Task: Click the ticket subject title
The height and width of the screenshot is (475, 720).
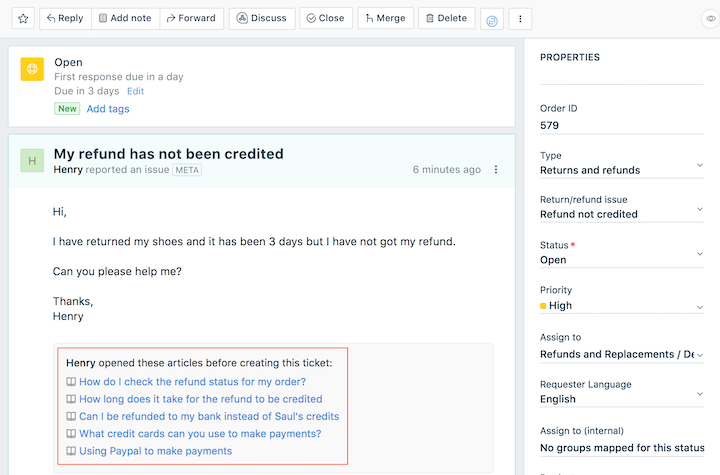Action: (169, 154)
